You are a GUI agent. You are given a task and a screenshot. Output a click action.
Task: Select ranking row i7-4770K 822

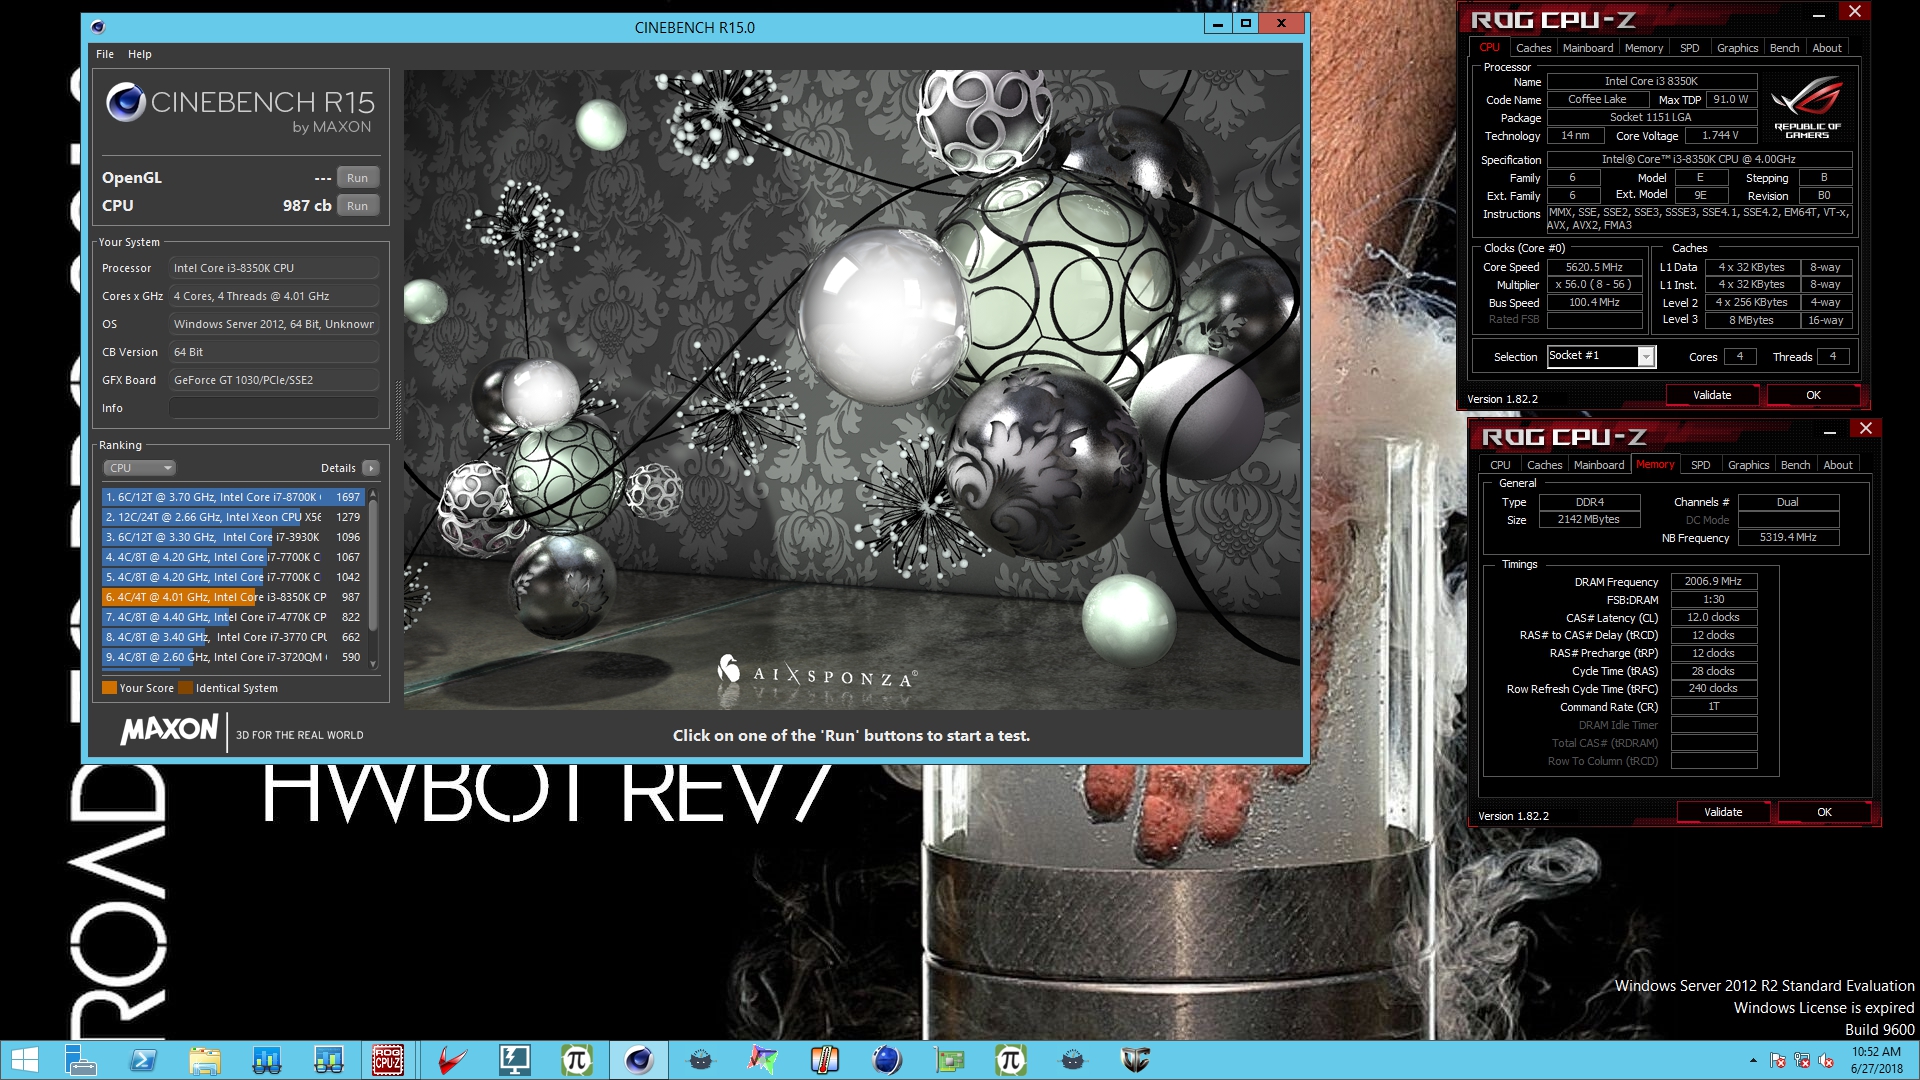[x=233, y=617]
